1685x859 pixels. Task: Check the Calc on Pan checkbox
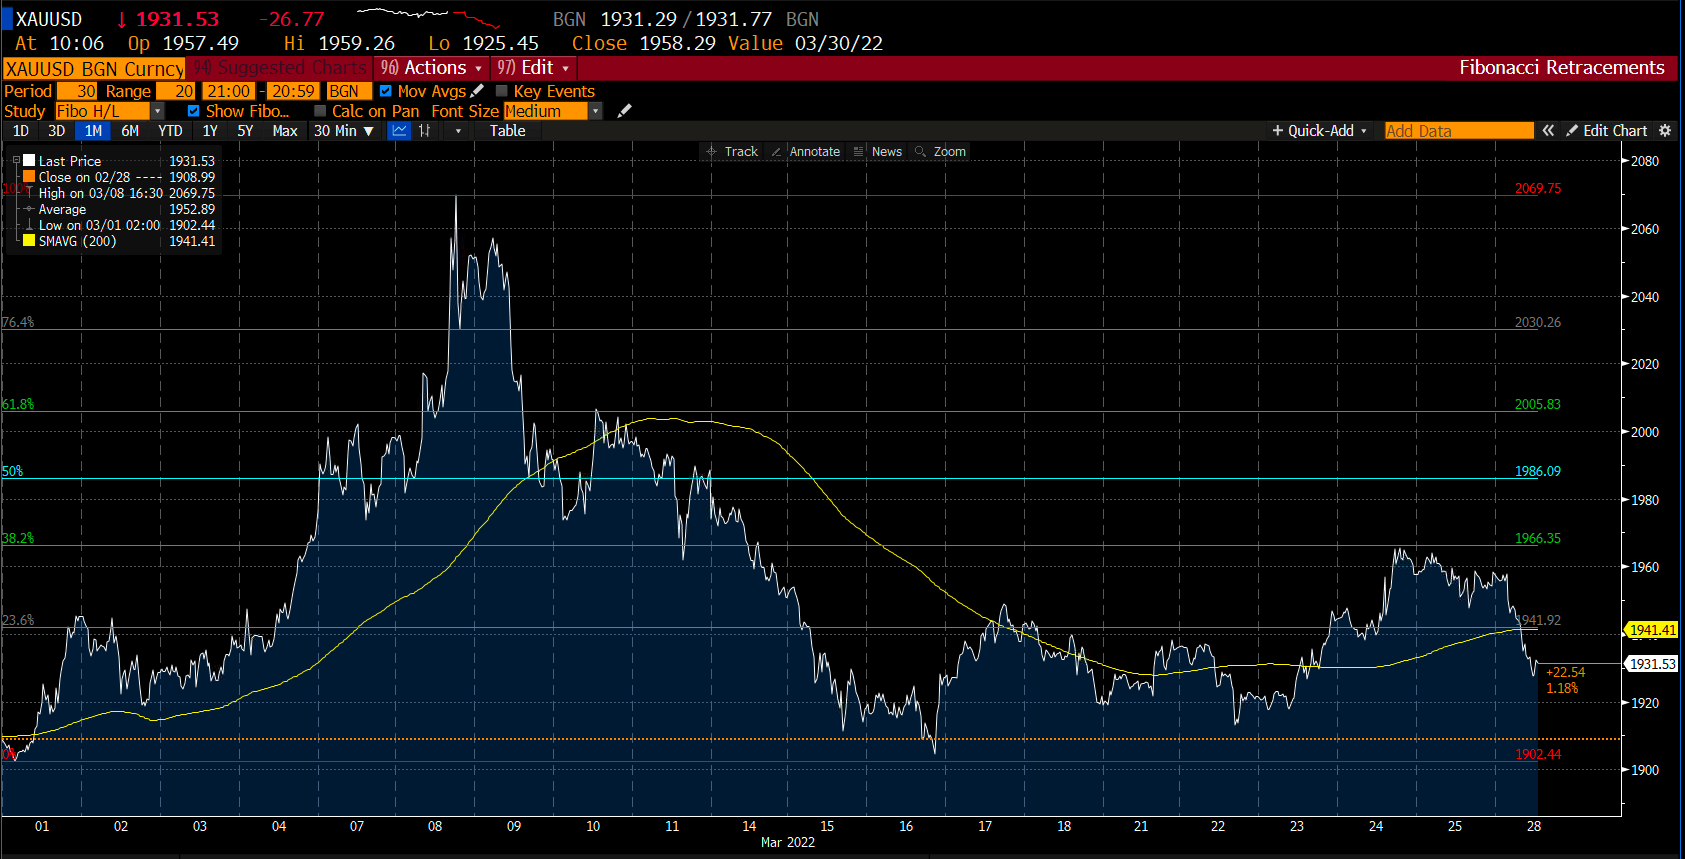[320, 111]
